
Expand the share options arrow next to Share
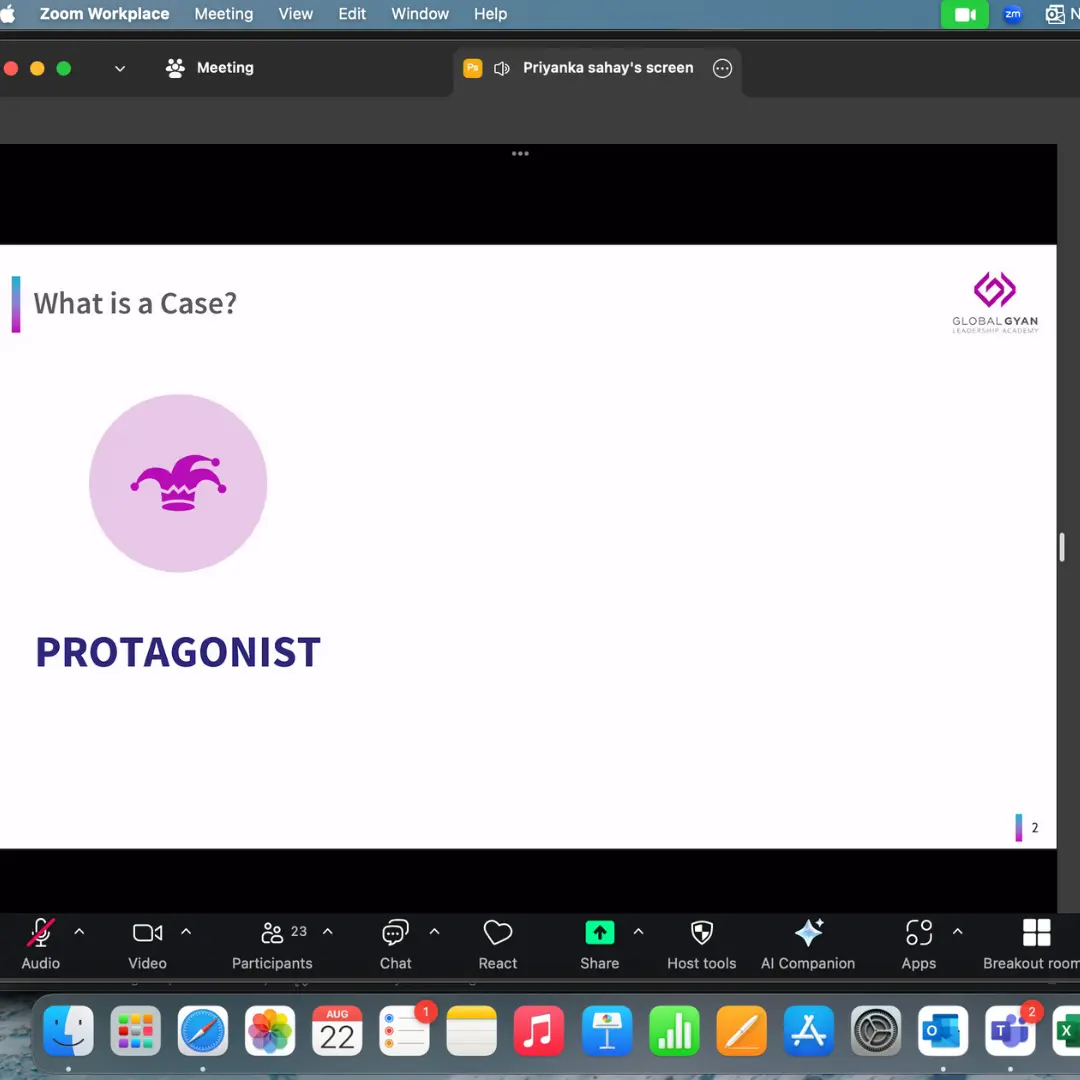(x=638, y=932)
